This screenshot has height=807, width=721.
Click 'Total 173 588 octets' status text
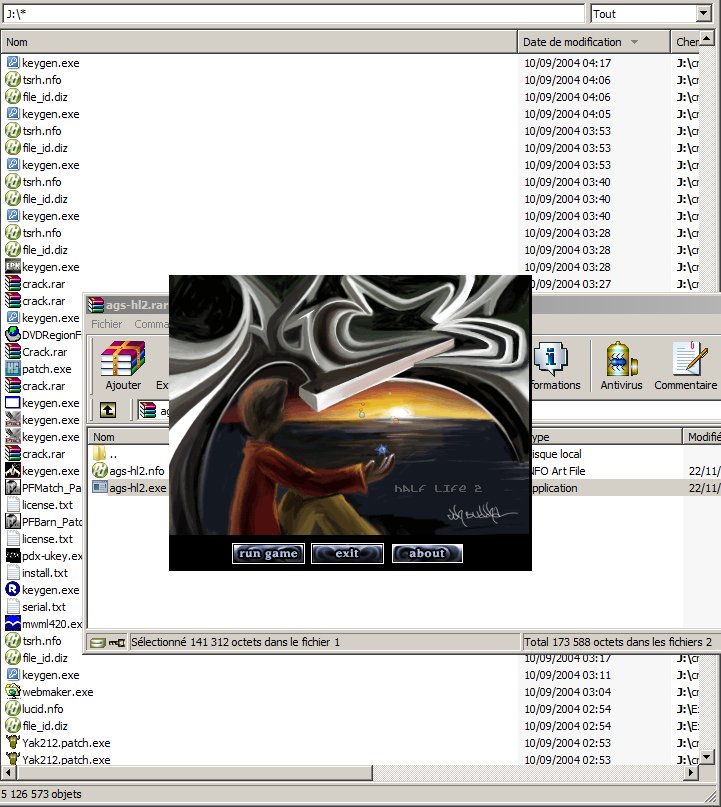(618, 642)
